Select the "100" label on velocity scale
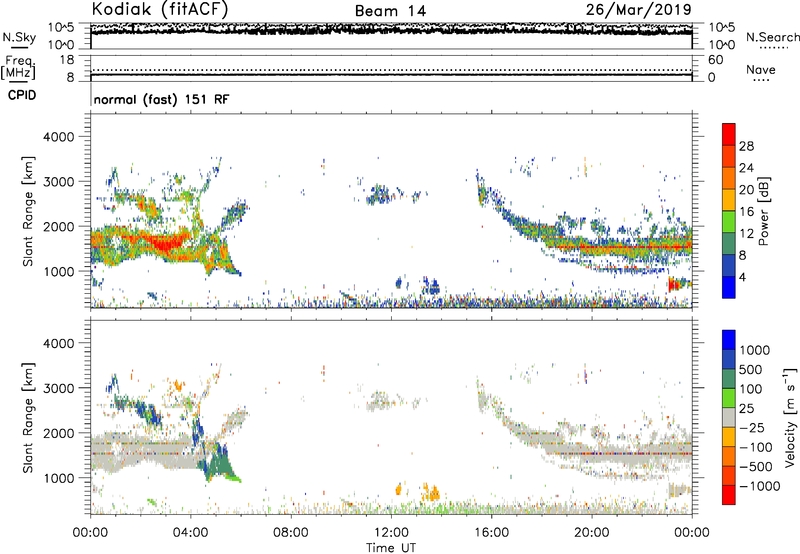Image resolution: width=800 pixels, height=554 pixels. [751, 389]
